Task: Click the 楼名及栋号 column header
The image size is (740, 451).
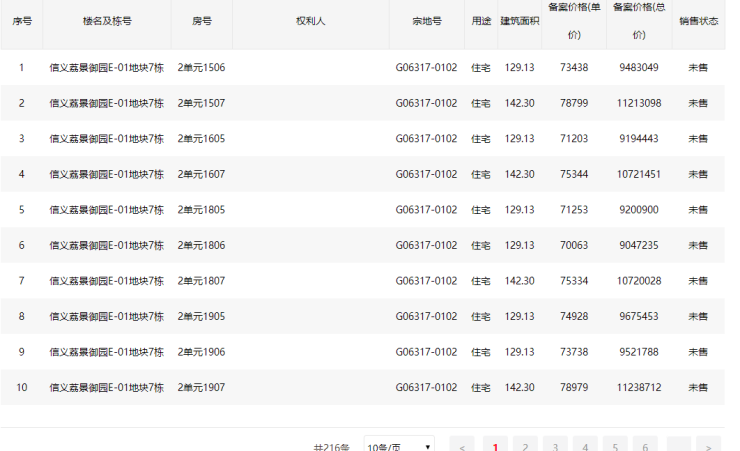Action: tap(106, 21)
